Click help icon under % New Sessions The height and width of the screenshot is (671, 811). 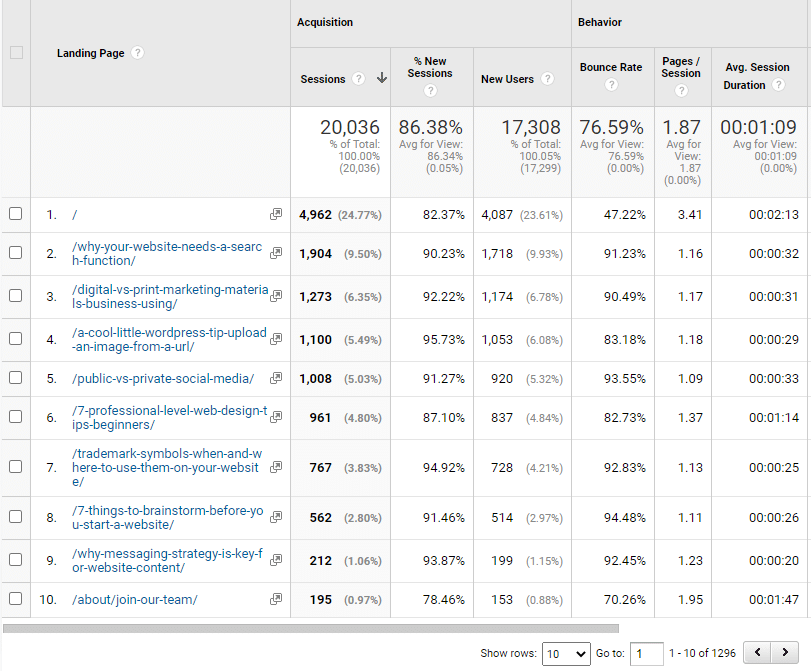(x=430, y=91)
